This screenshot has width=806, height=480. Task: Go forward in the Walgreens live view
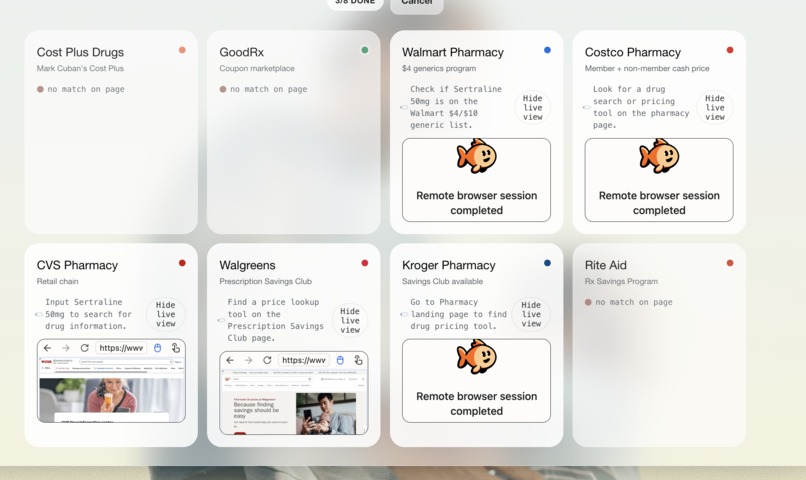[248, 360]
